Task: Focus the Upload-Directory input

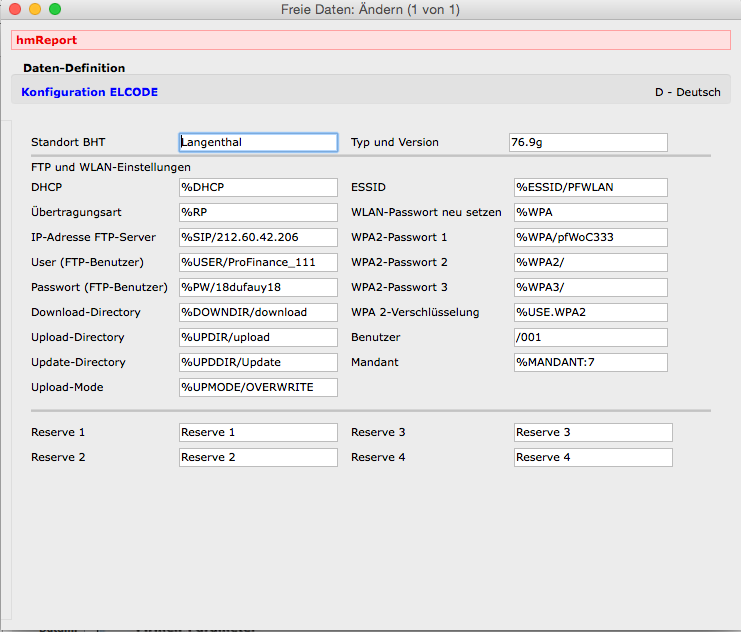Action: [x=258, y=337]
